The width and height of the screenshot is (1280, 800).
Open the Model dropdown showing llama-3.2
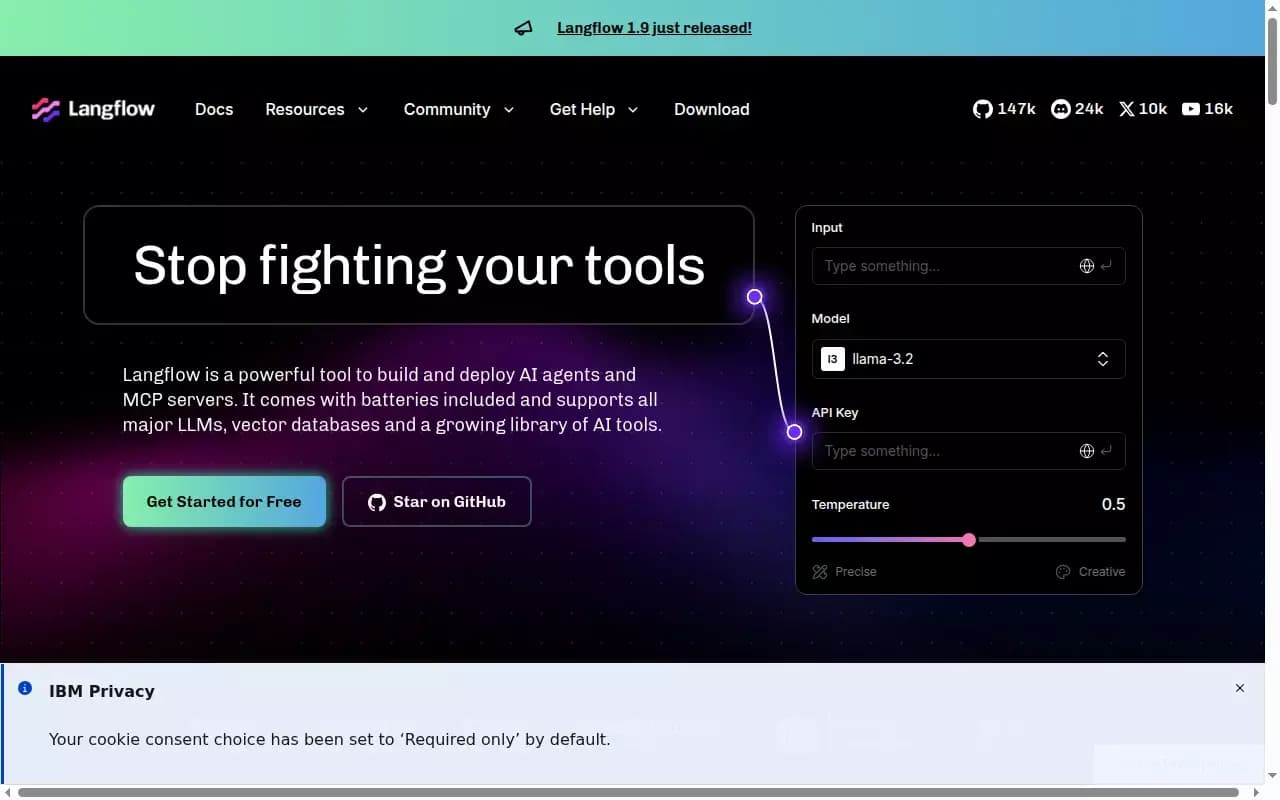[x=968, y=359]
